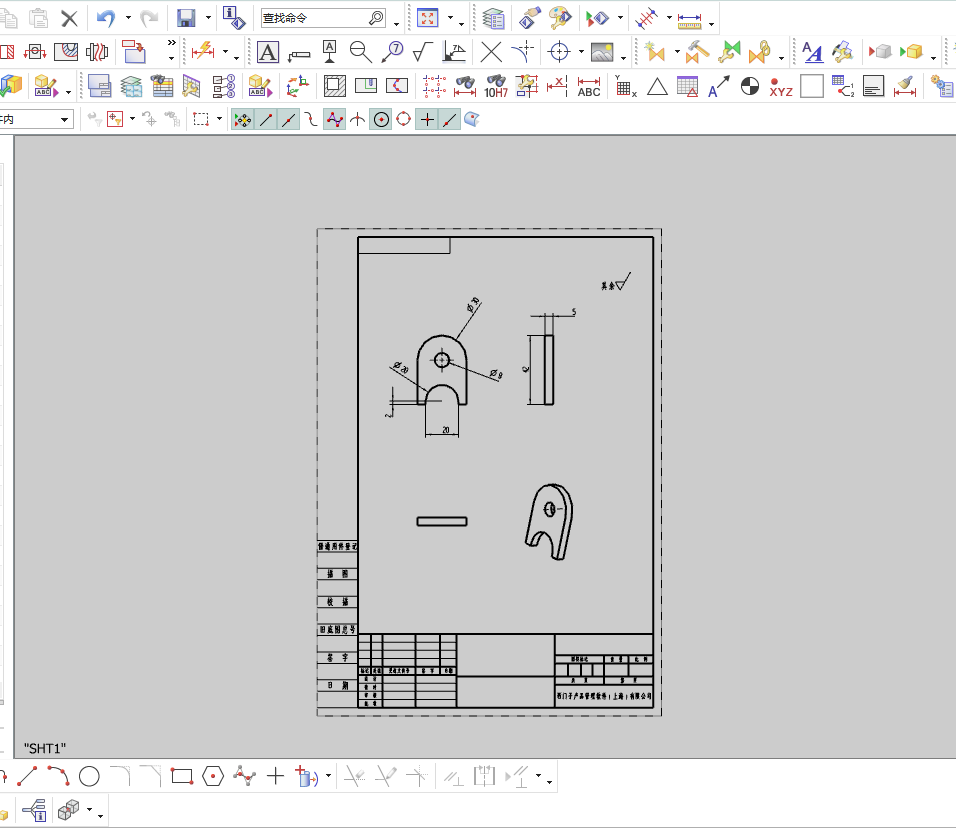The width and height of the screenshot is (956, 828).
Task: Expand hidden toolbar buttons double chevron
Action: (x=171, y=43)
